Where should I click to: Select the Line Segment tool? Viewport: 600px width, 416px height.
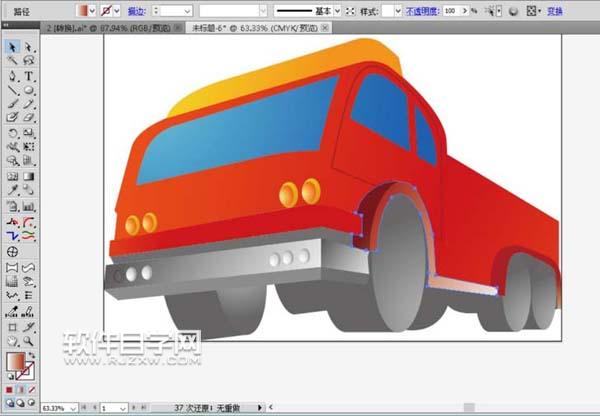pyautogui.click(x=12, y=90)
